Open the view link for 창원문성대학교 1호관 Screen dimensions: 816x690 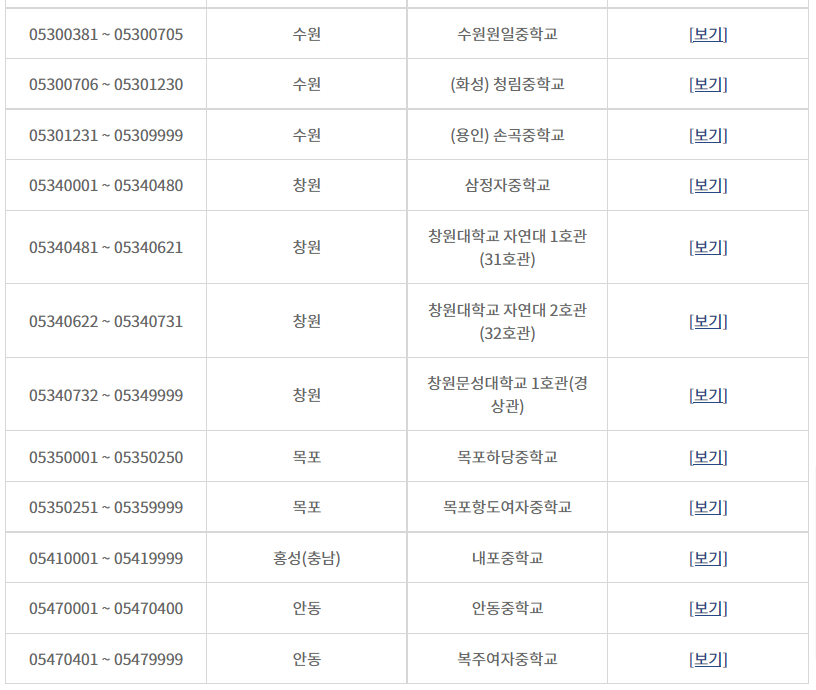point(709,394)
